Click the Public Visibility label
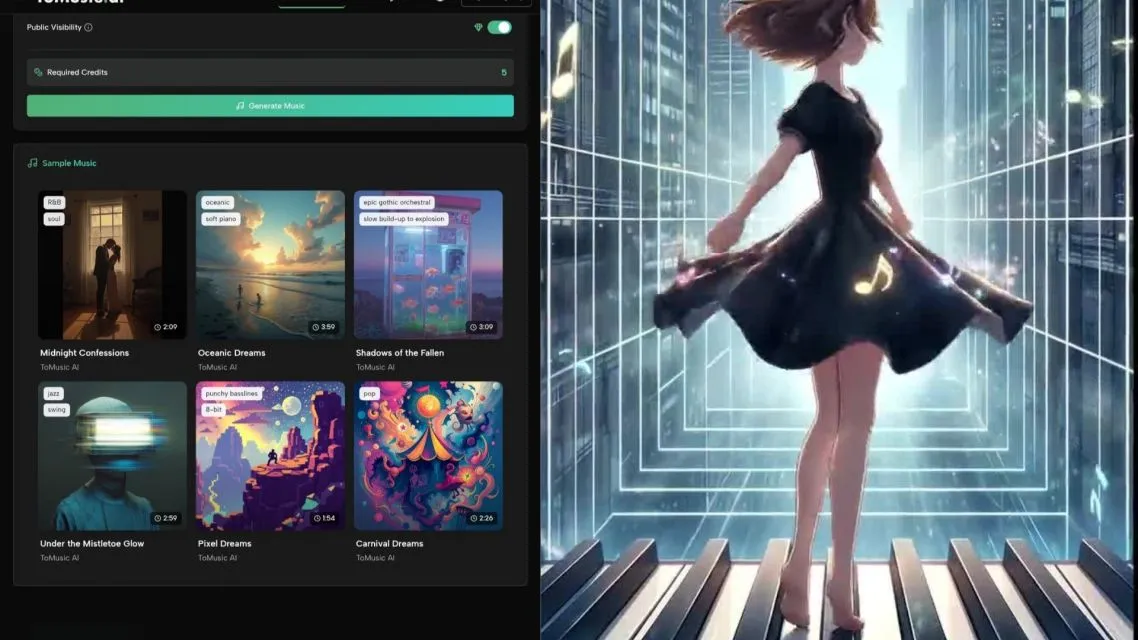Screen dimensions: 1138x640 [x=54, y=28]
